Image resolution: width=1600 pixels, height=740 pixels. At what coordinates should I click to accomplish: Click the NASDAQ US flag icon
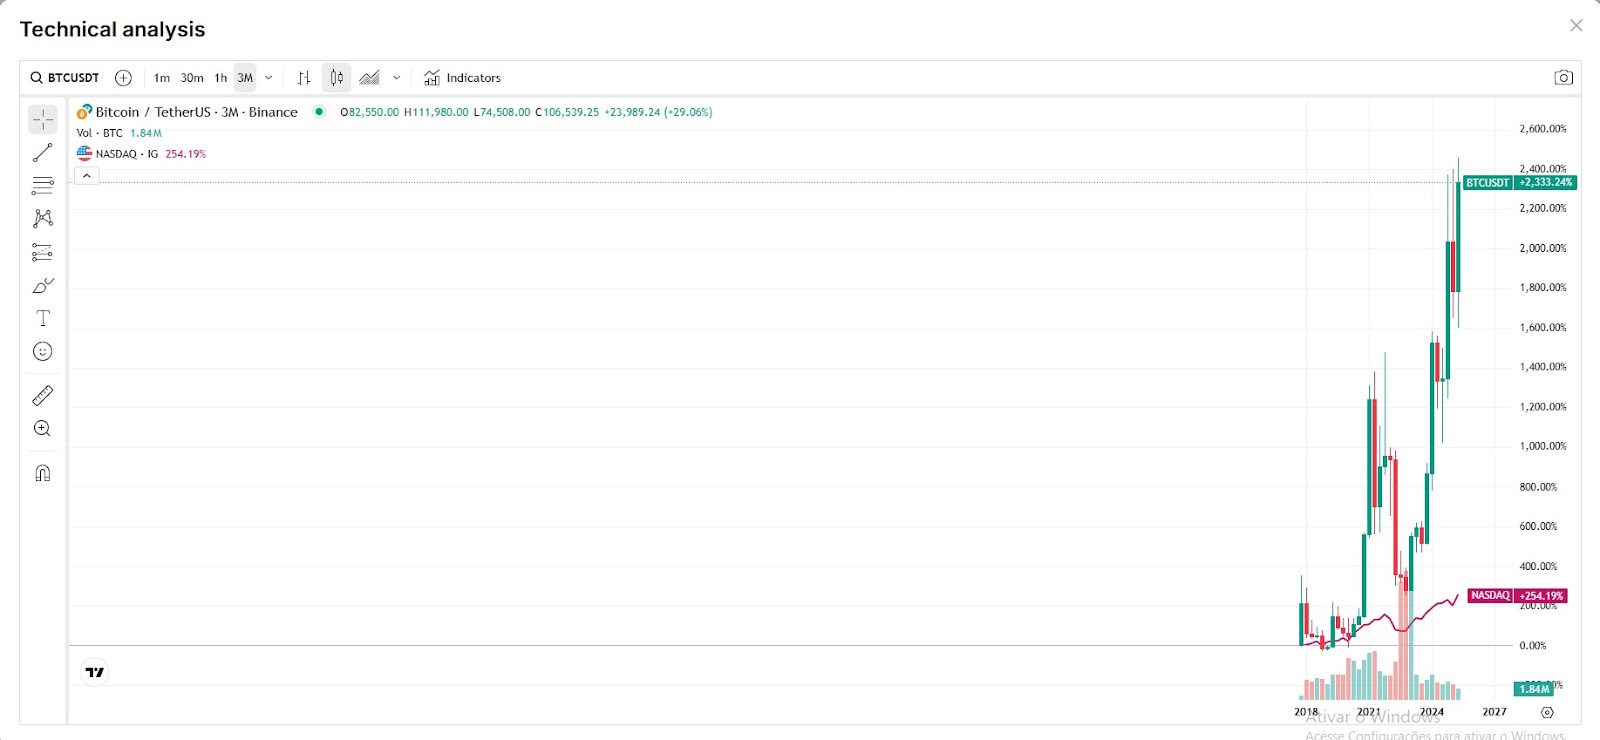[84, 154]
